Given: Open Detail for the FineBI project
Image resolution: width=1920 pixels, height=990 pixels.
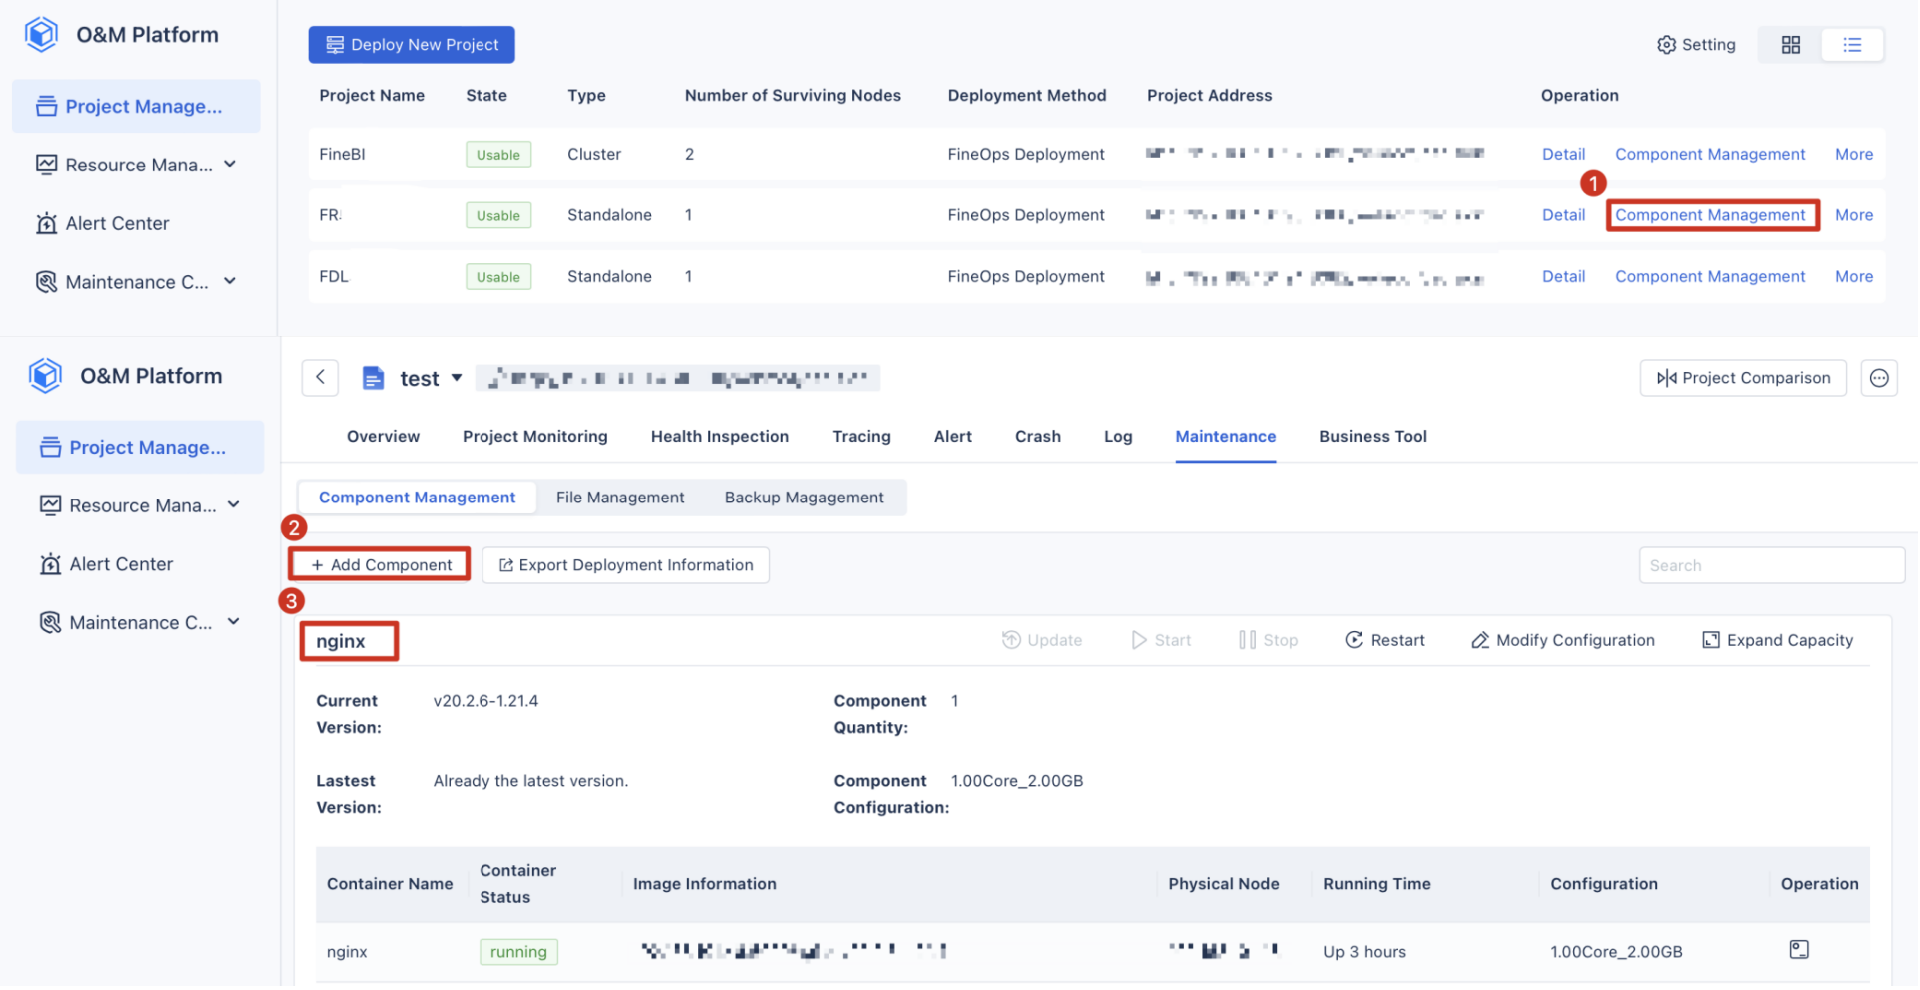Looking at the screenshot, I should [x=1563, y=154].
